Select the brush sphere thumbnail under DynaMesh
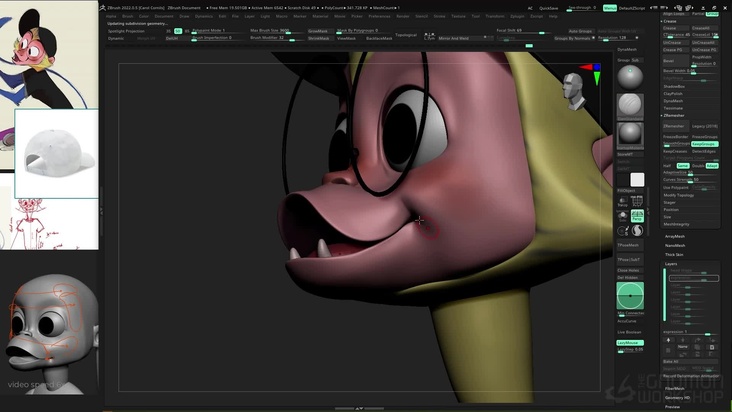 click(x=630, y=77)
